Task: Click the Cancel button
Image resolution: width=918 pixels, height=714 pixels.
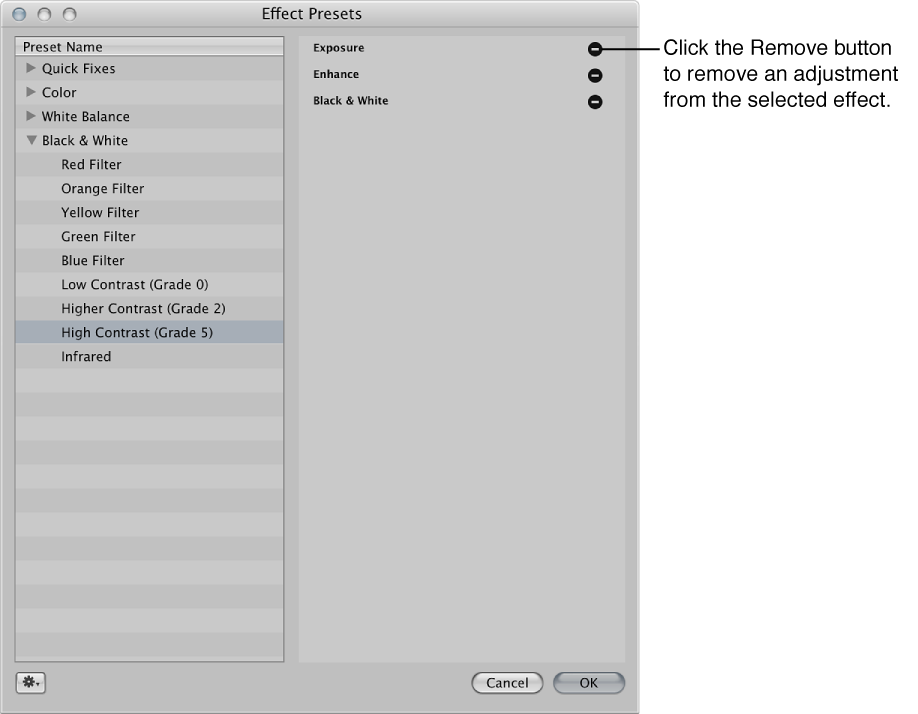Action: tap(507, 683)
